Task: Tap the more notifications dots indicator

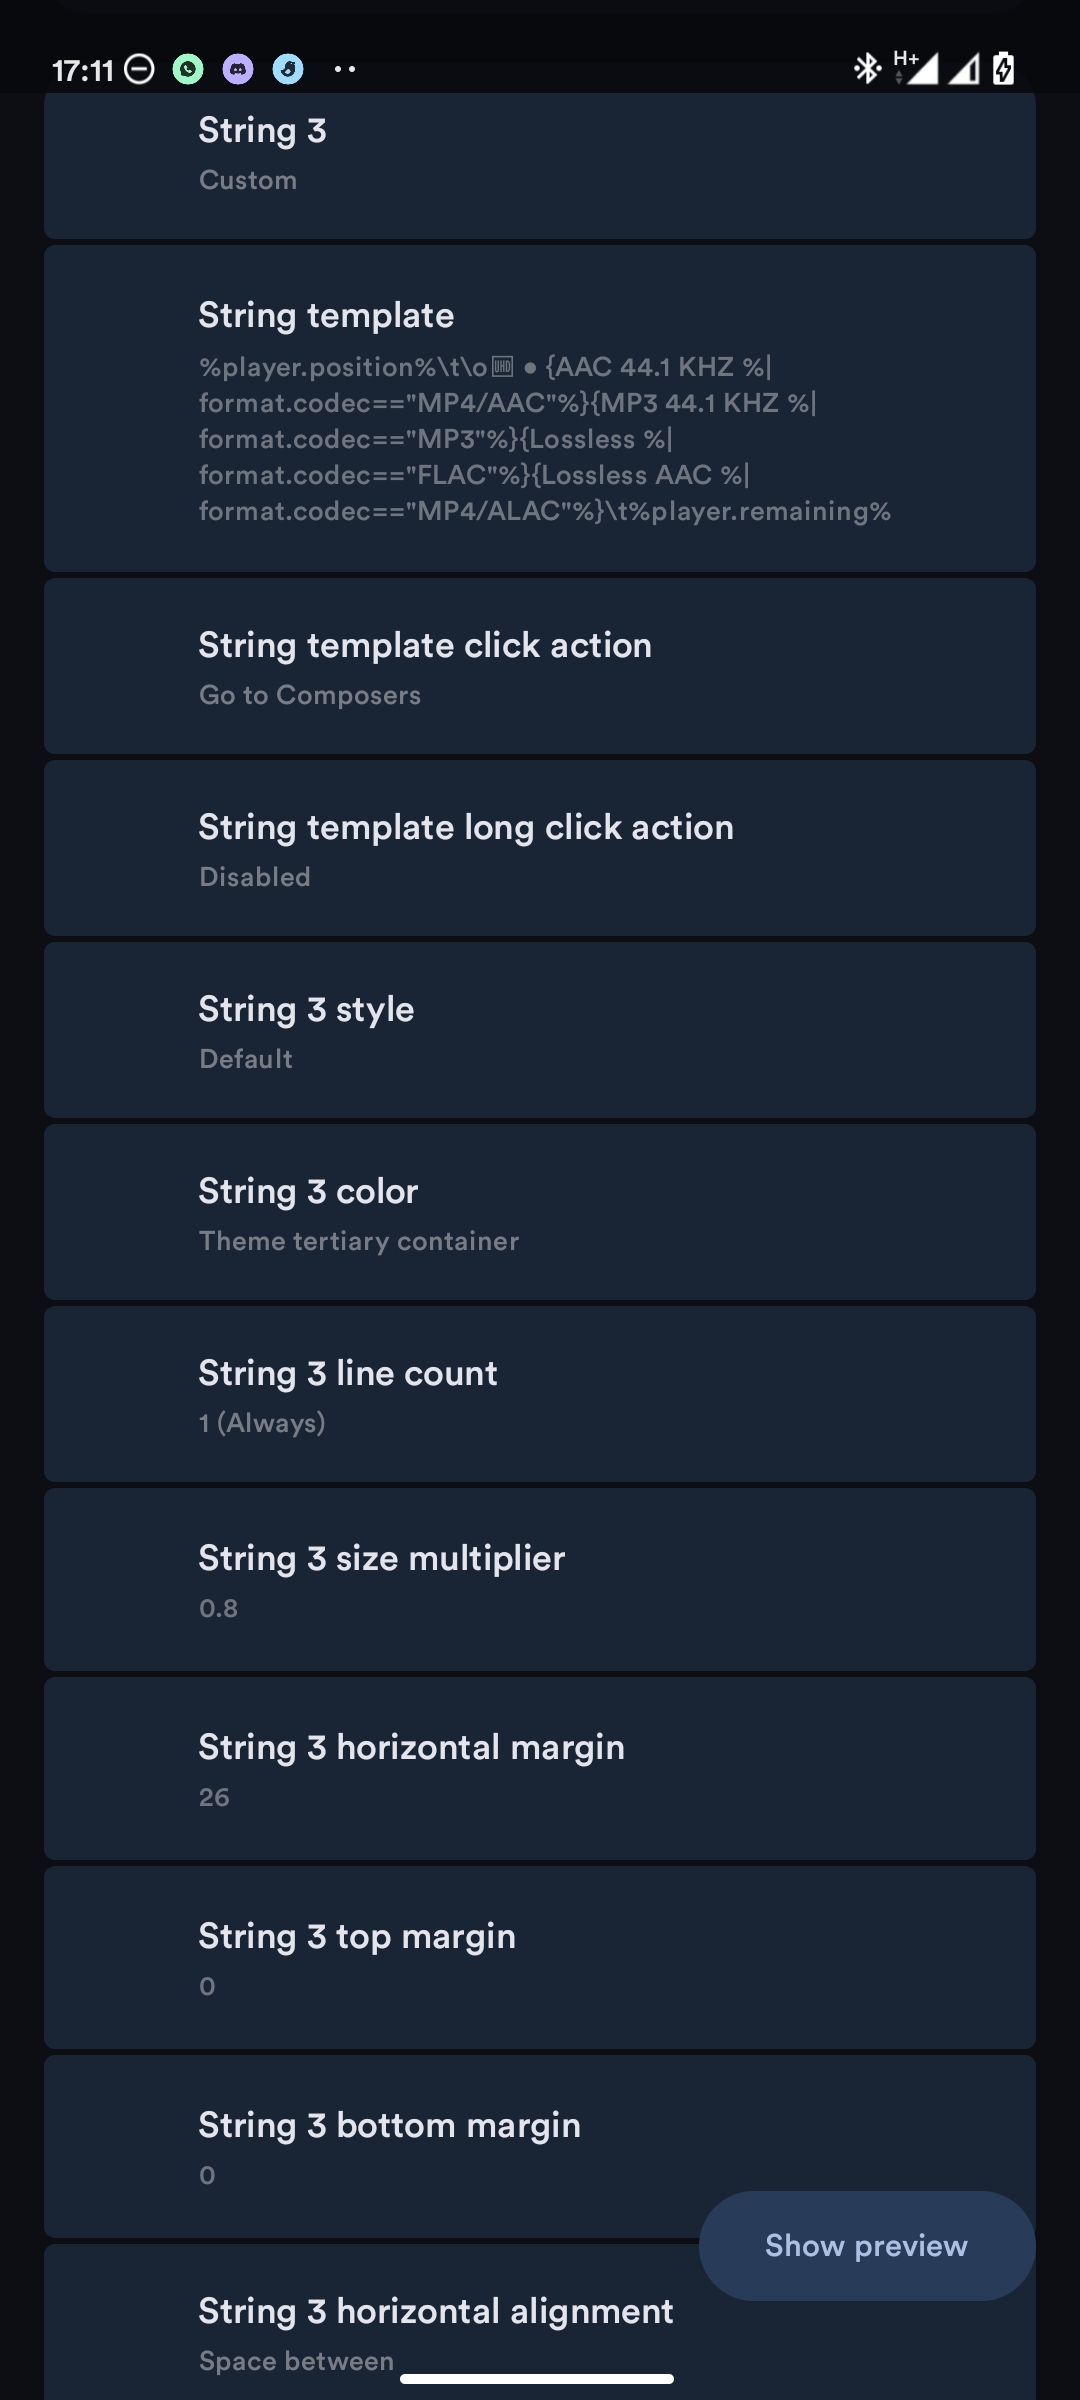Action: [x=345, y=69]
